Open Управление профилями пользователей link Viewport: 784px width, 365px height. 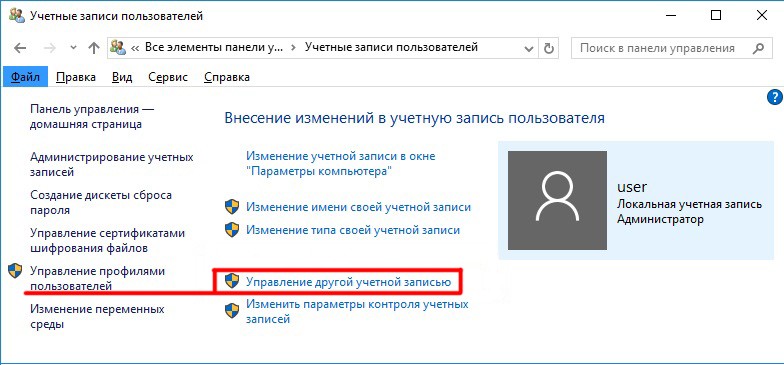pyautogui.click(x=98, y=278)
